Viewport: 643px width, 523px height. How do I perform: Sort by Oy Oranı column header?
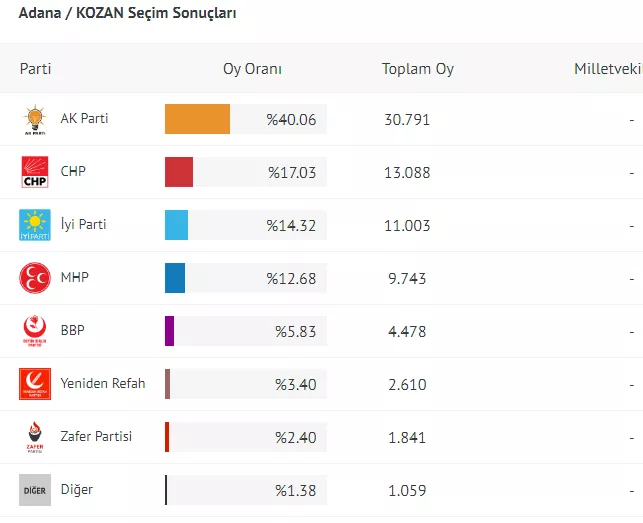tap(252, 70)
